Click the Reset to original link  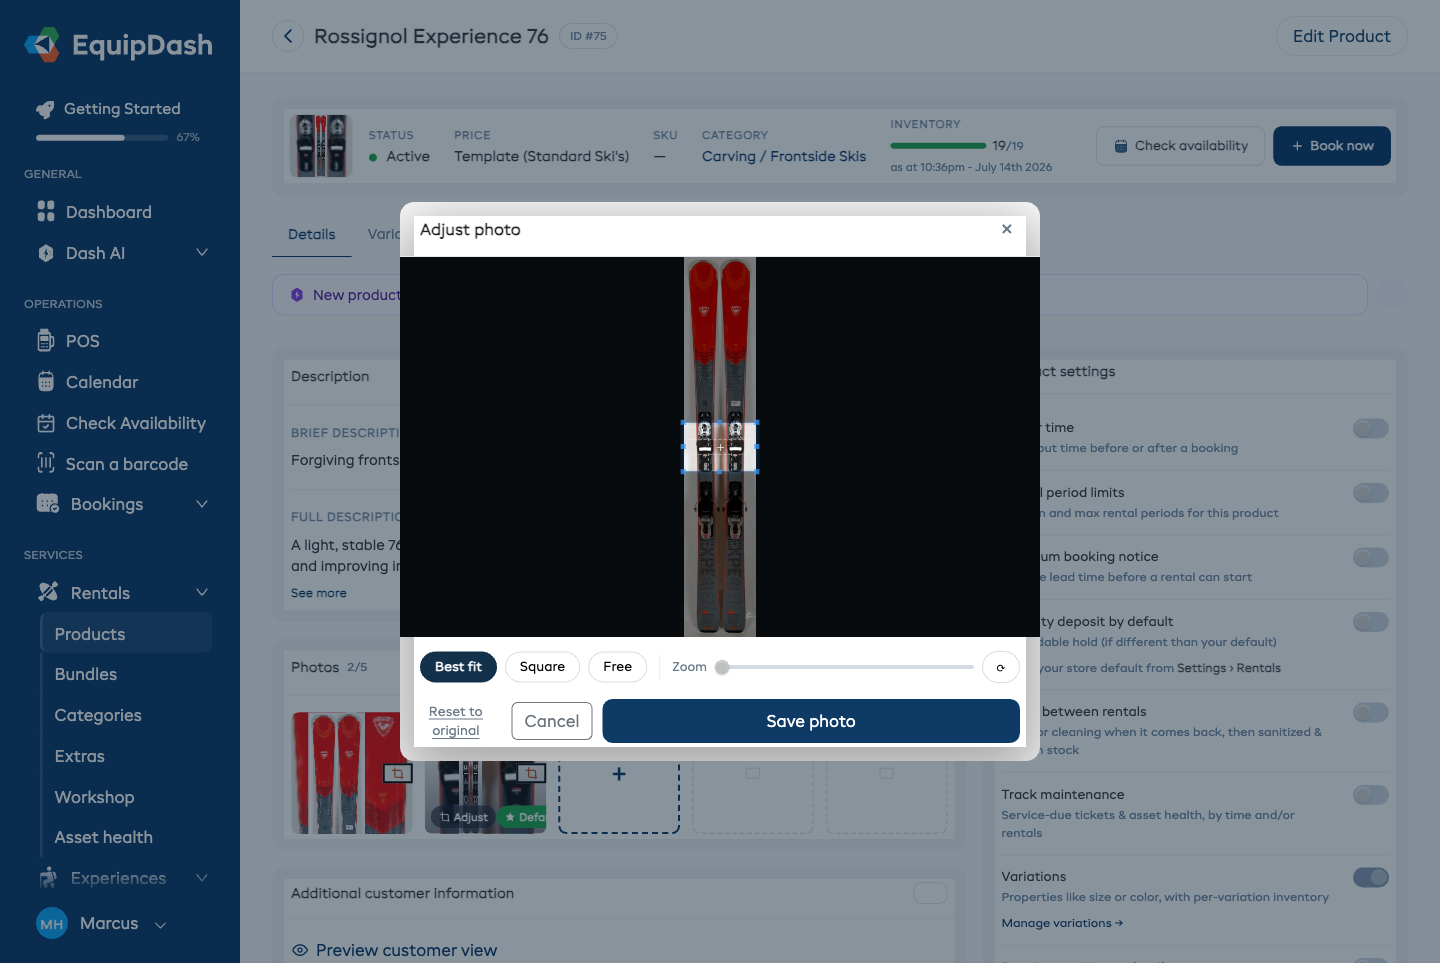point(456,721)
